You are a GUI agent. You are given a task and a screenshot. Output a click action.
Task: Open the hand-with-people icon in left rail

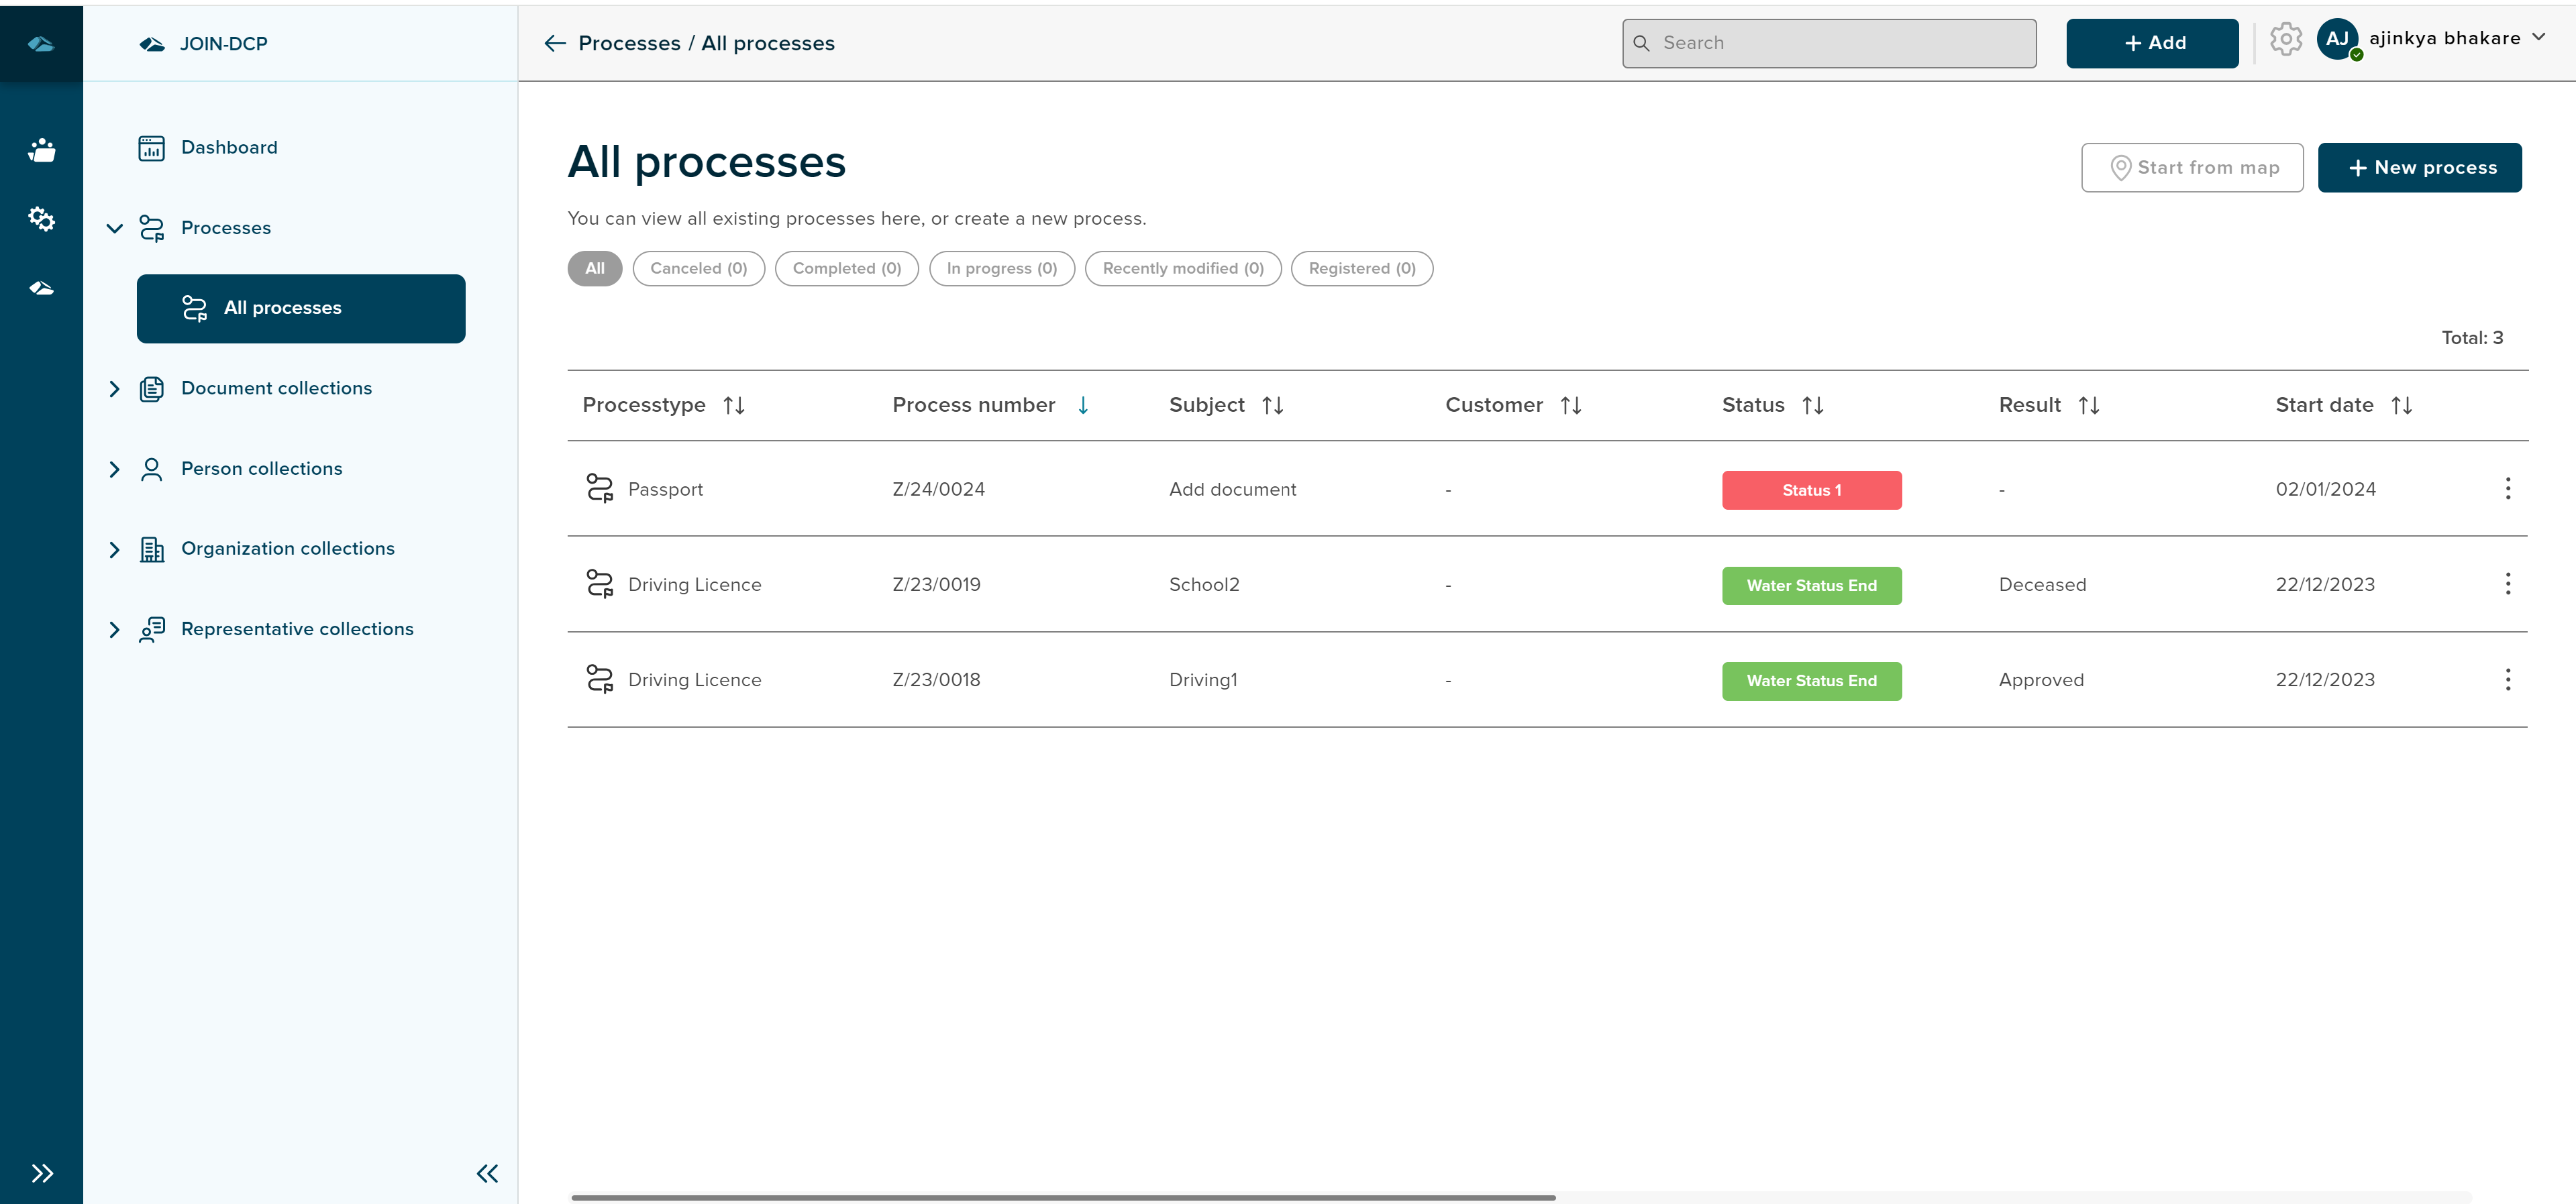[x=41, y=150]
